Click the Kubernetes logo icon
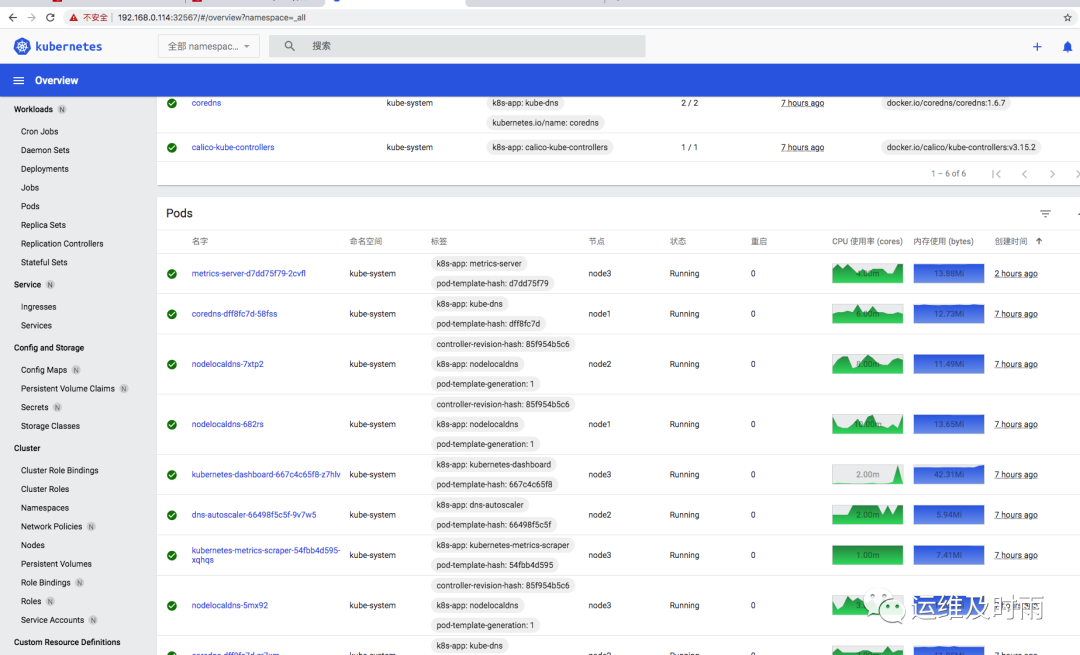This screenshot has width=1080, height=655. 22,46
